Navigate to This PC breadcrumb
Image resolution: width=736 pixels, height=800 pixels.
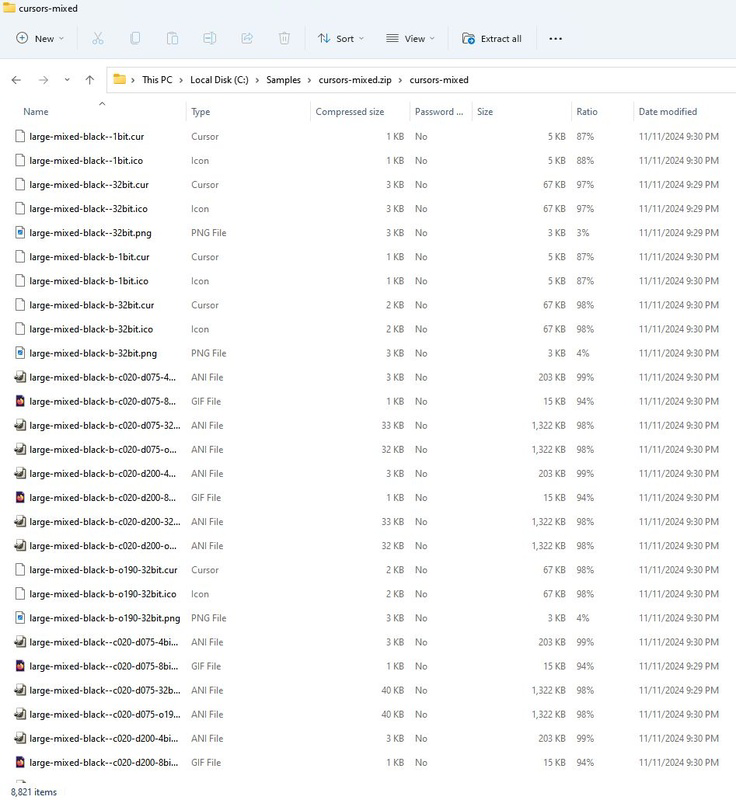pyautogui.click(x=157, y=80)
